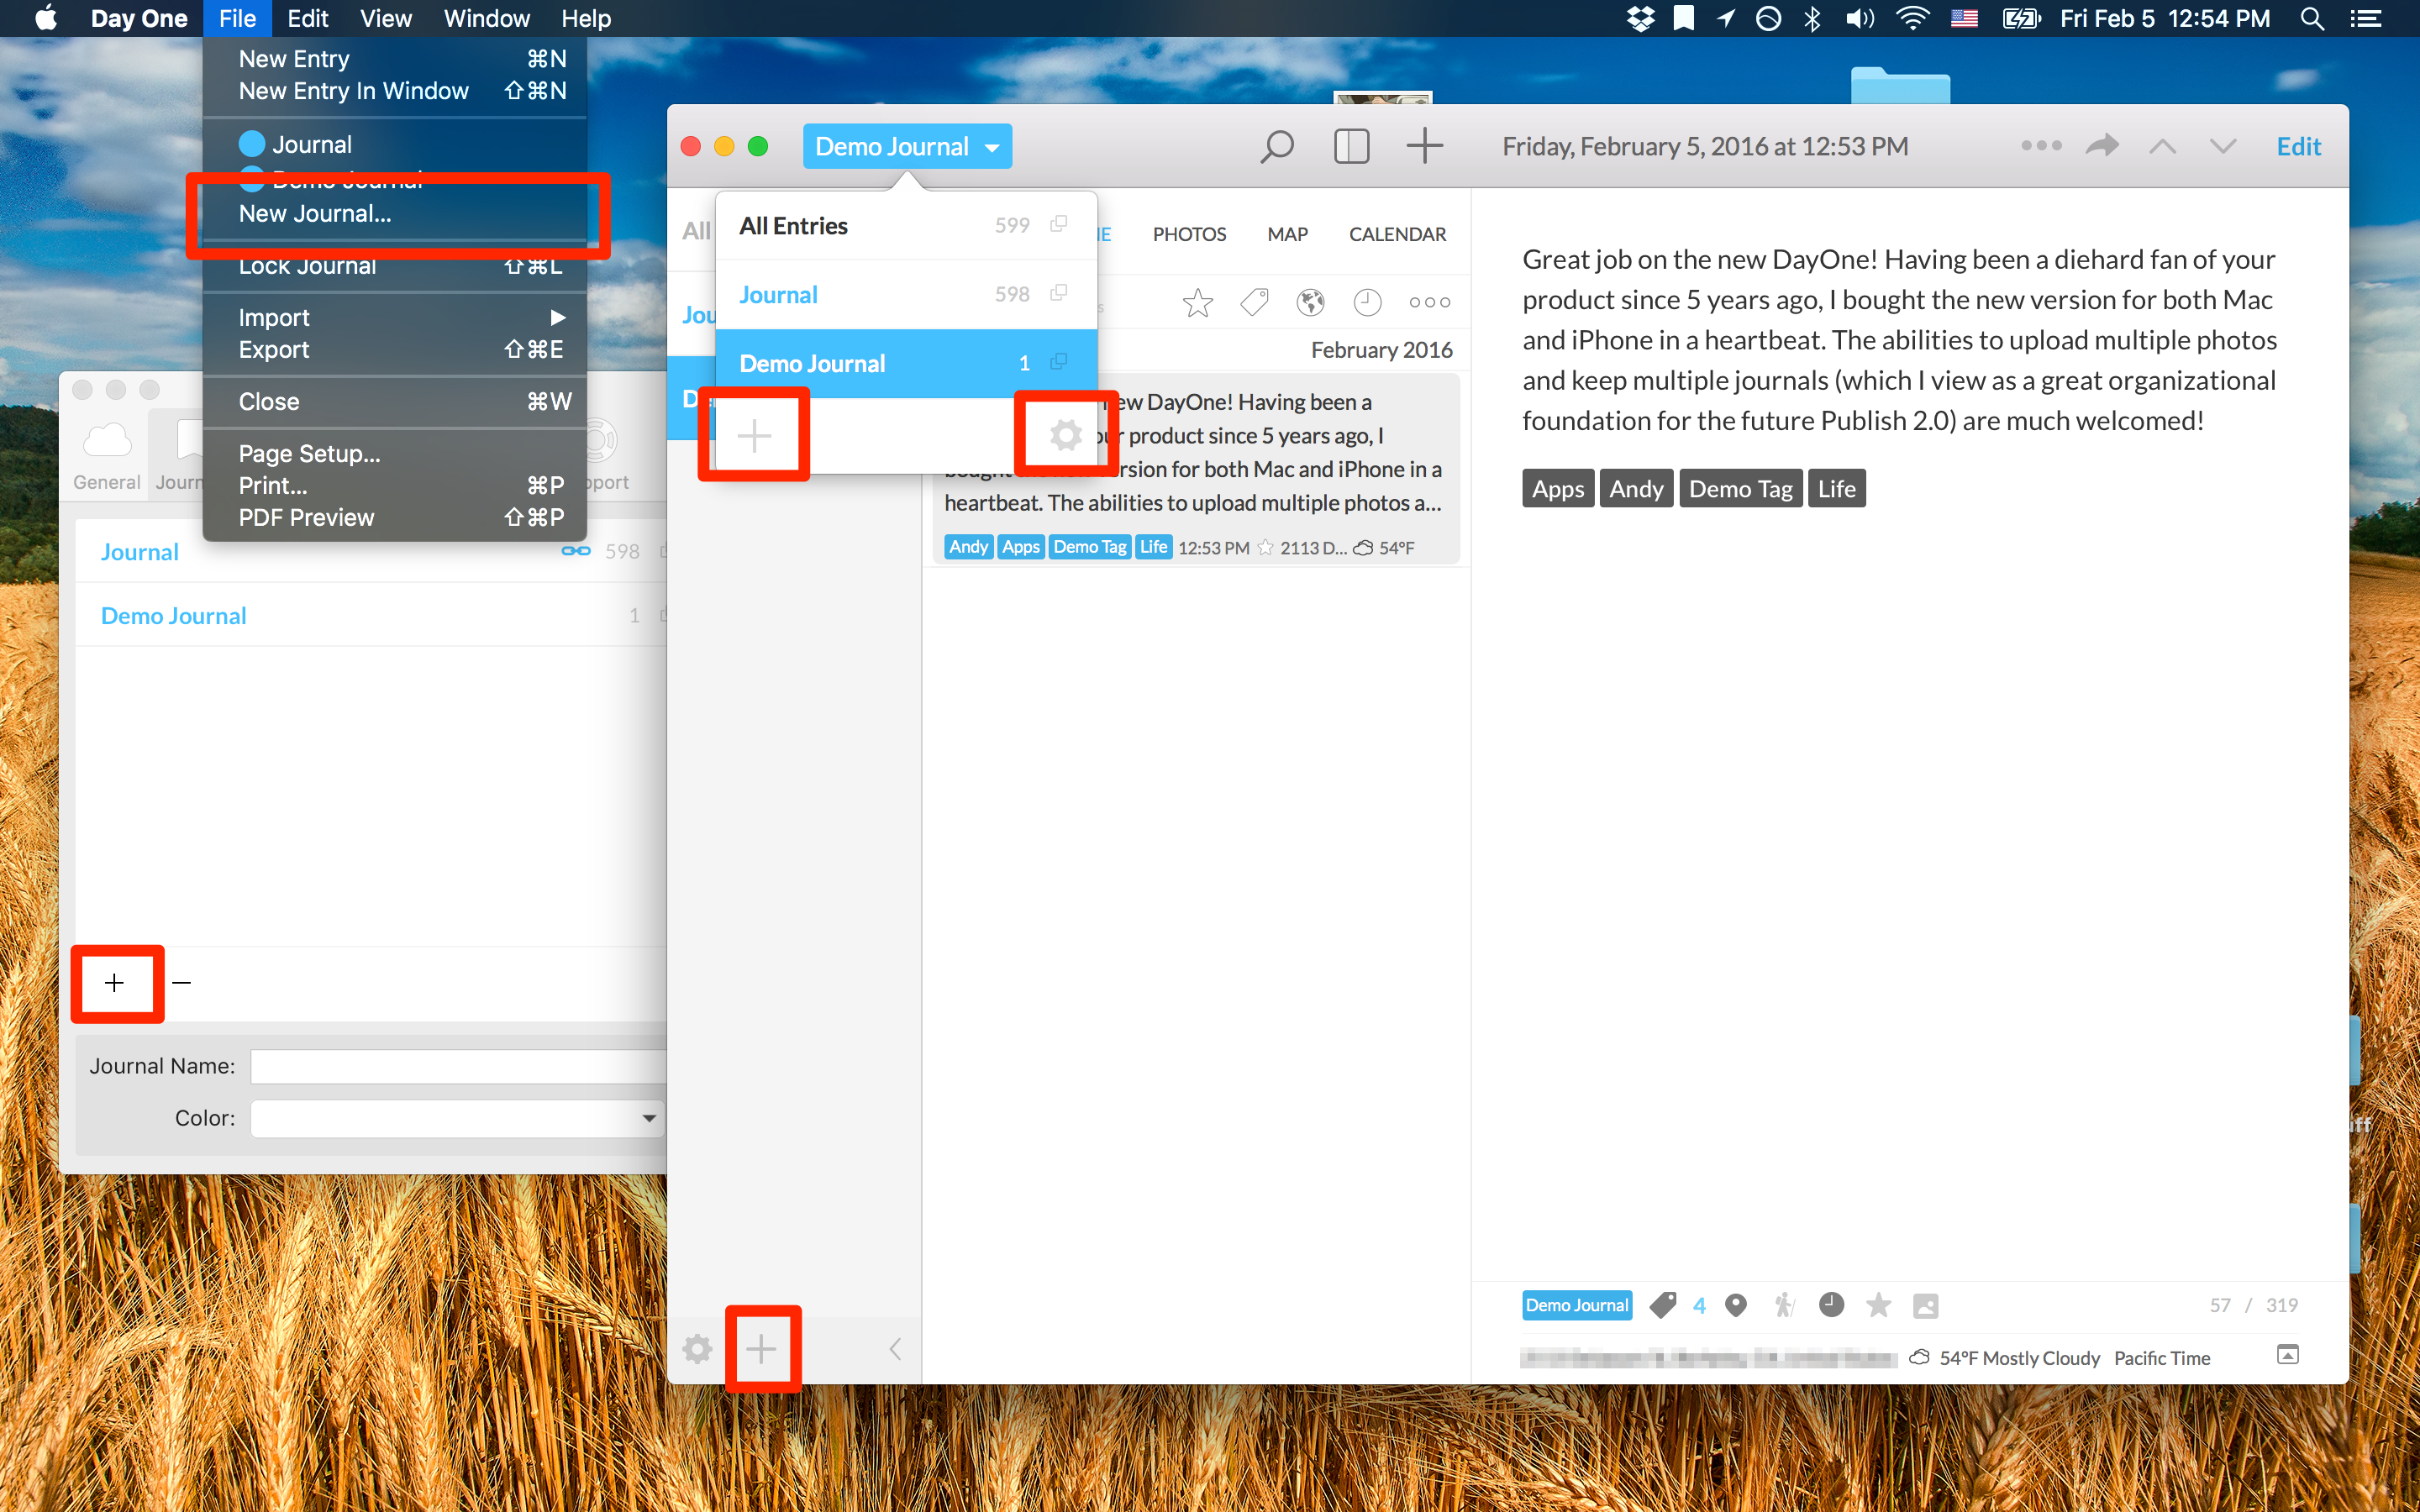The image size is (2420, 1512).
Task: Click the Journal Name text field
Action: (458, 1066)
